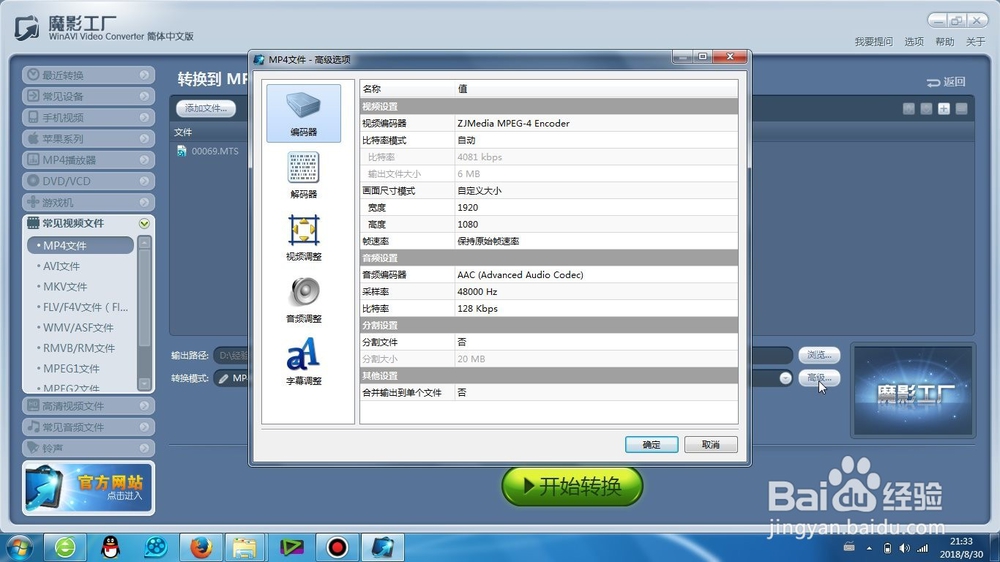Expand the 铃声 ringtone category
This screenshot has height=562, width=1000.
[x=89, y=448]
